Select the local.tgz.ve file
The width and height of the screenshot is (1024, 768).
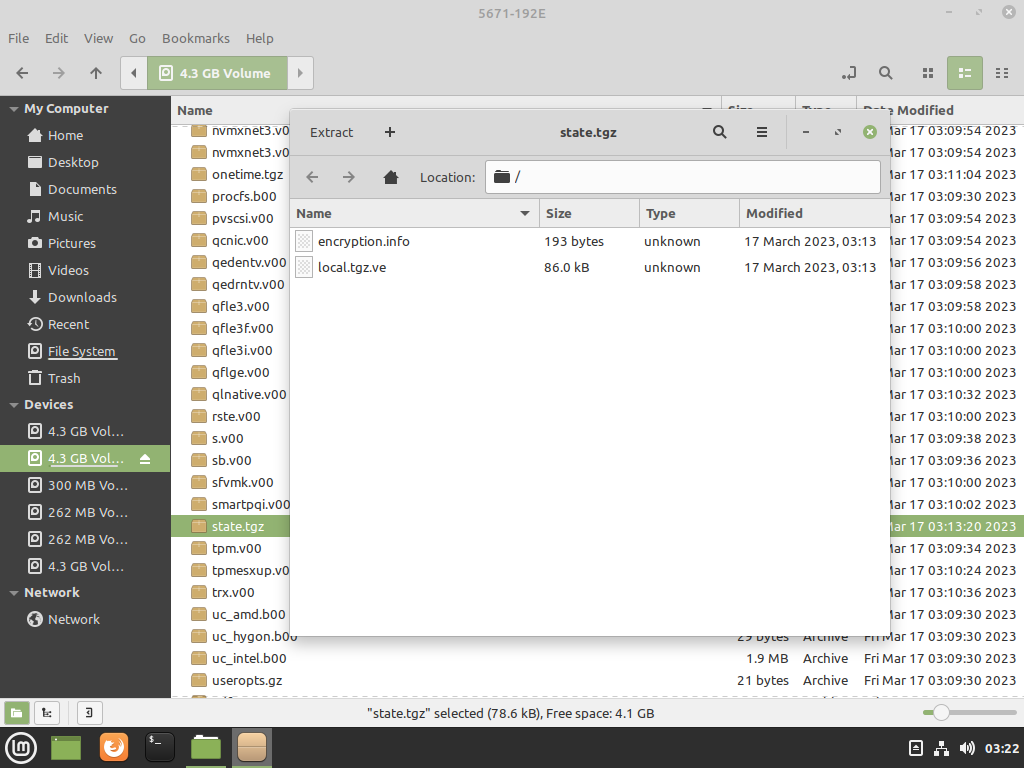(x=352, y=267)
